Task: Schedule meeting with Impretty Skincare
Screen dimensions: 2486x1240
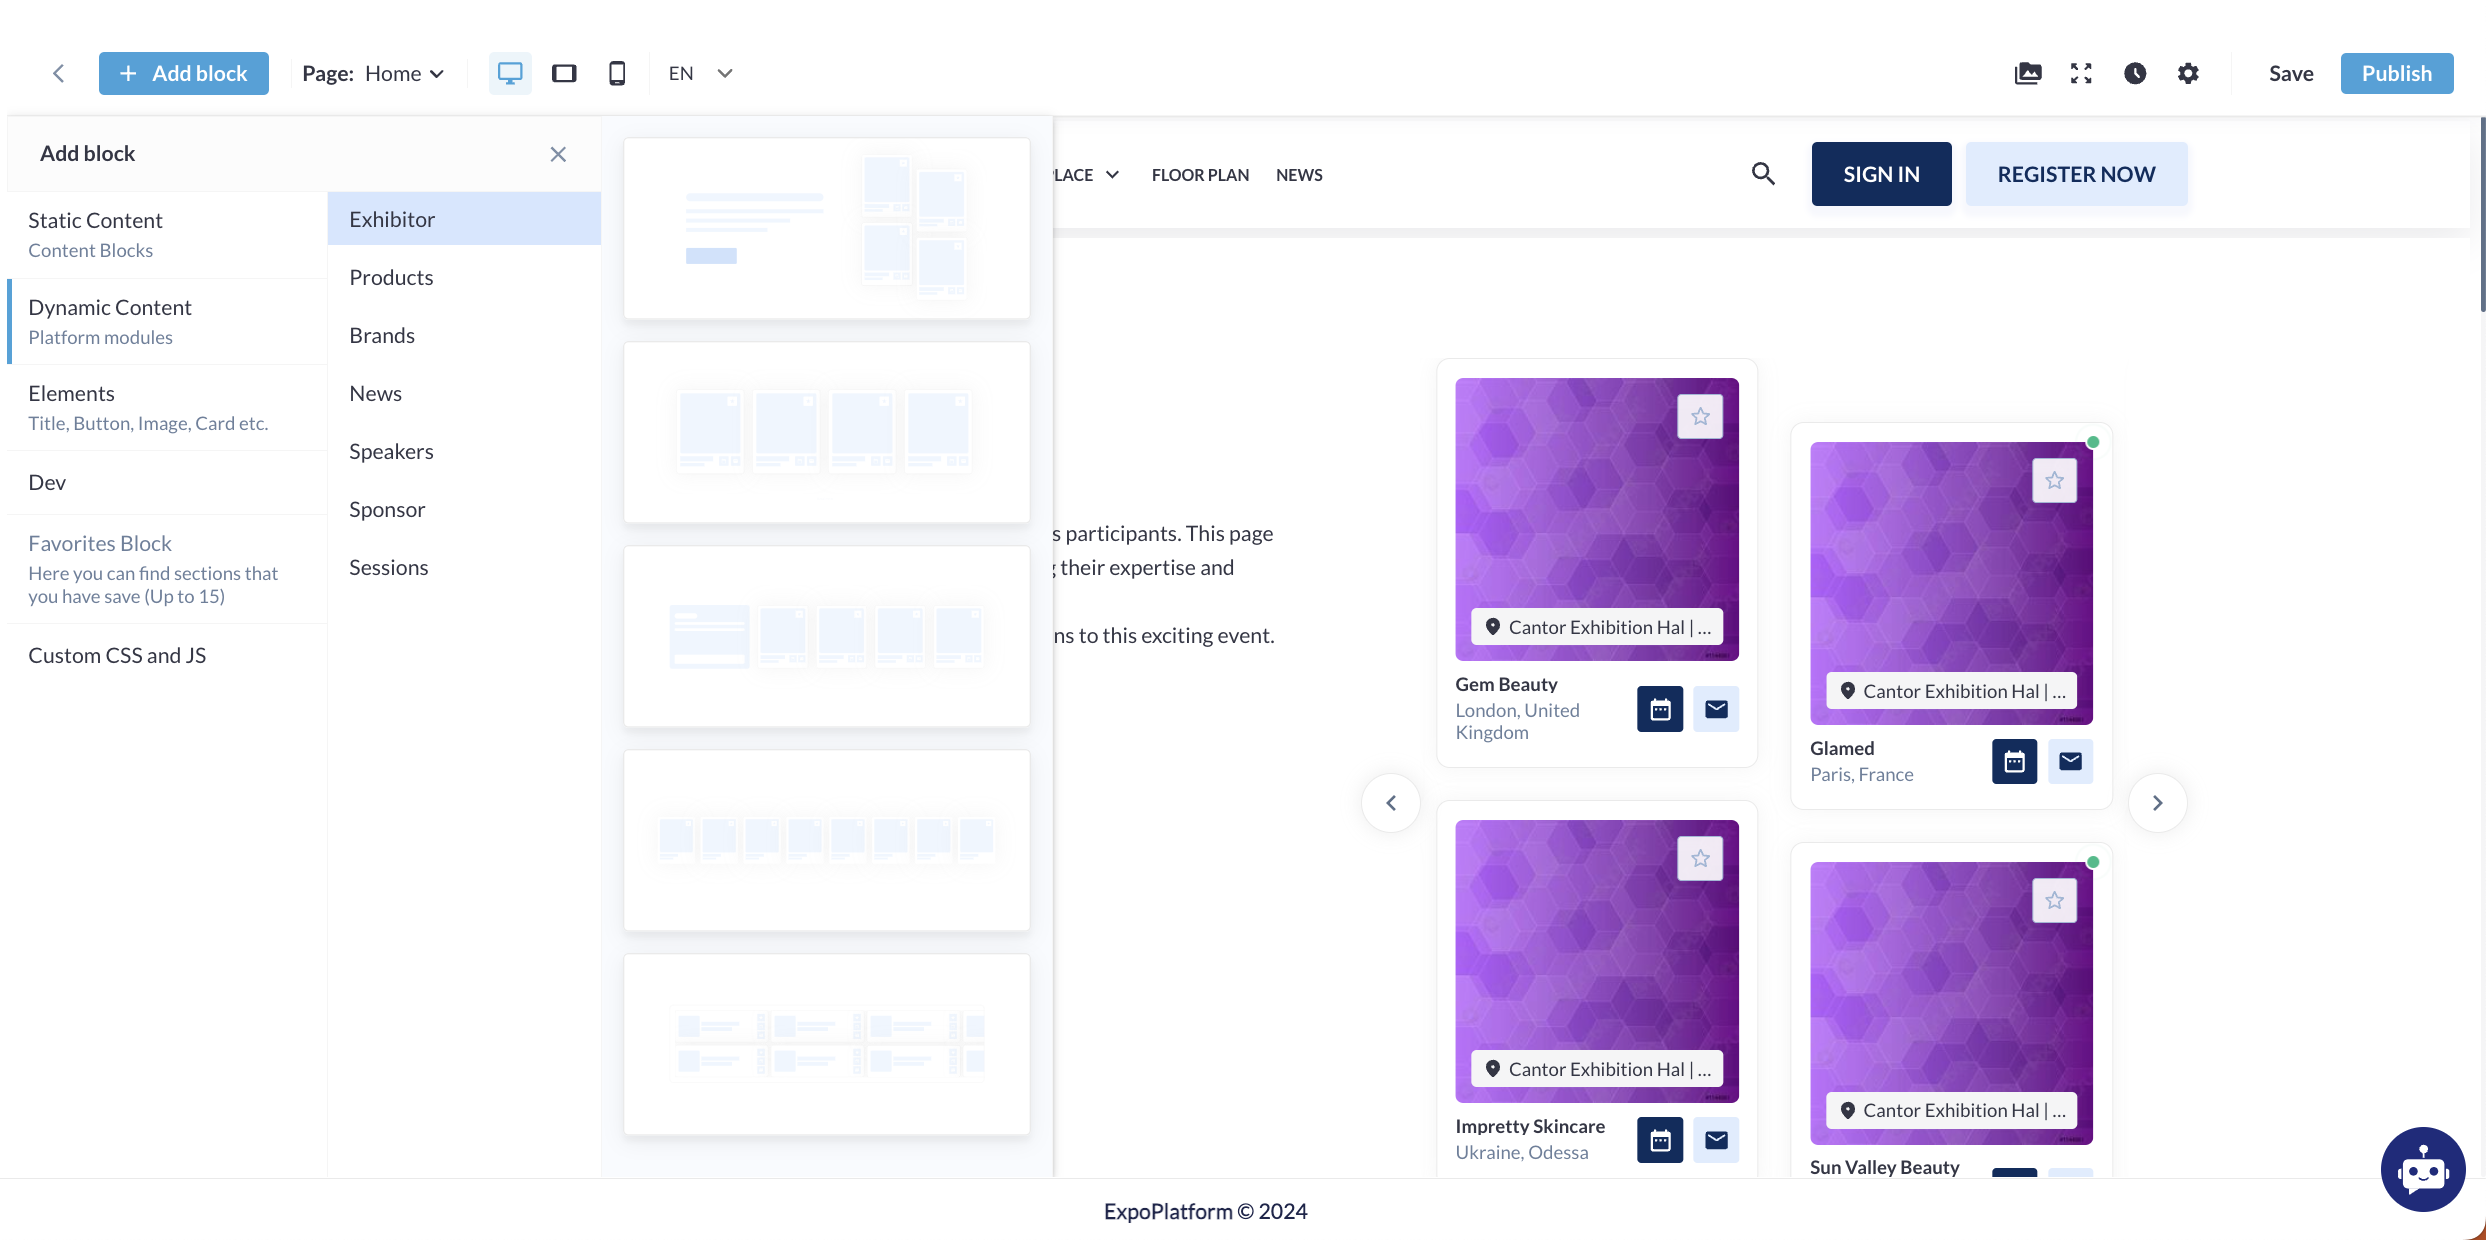Action: coord(1660,1140)
